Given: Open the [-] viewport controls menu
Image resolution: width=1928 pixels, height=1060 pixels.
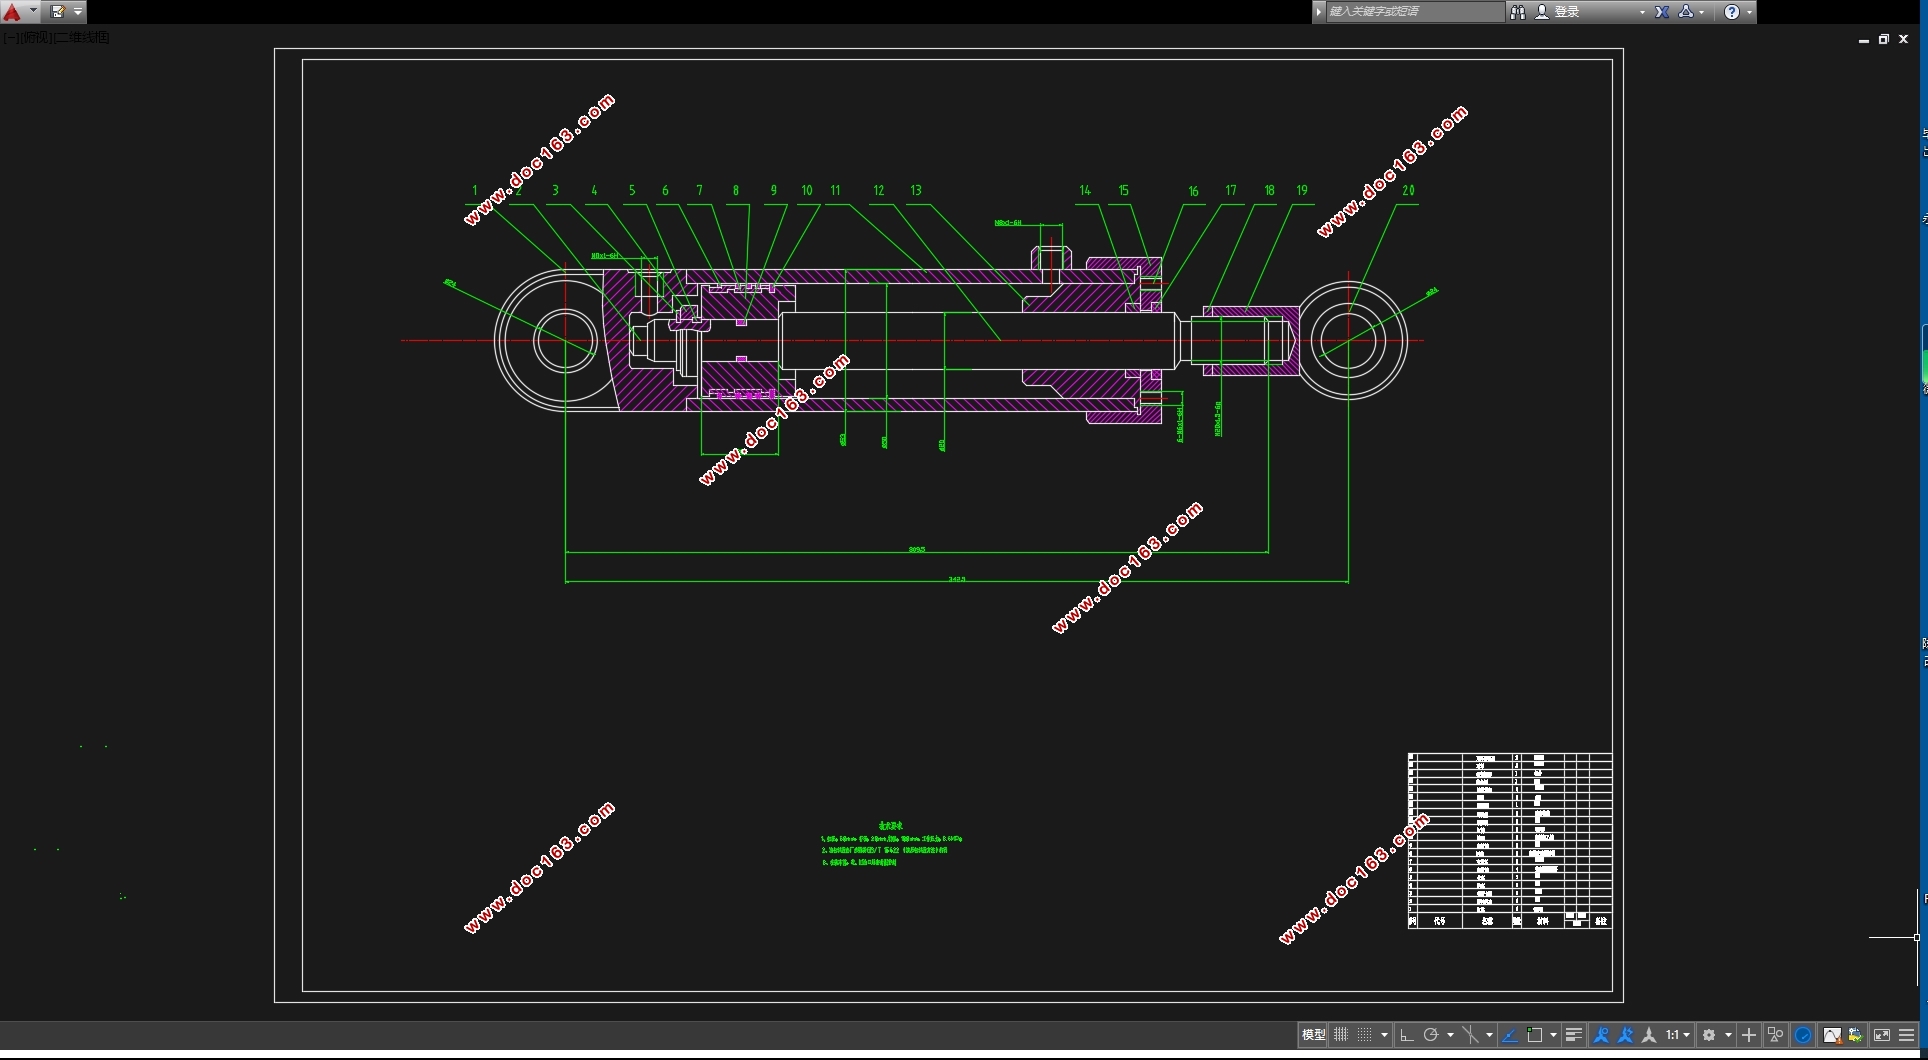Looking at the screenshot, I should point(9,38).
